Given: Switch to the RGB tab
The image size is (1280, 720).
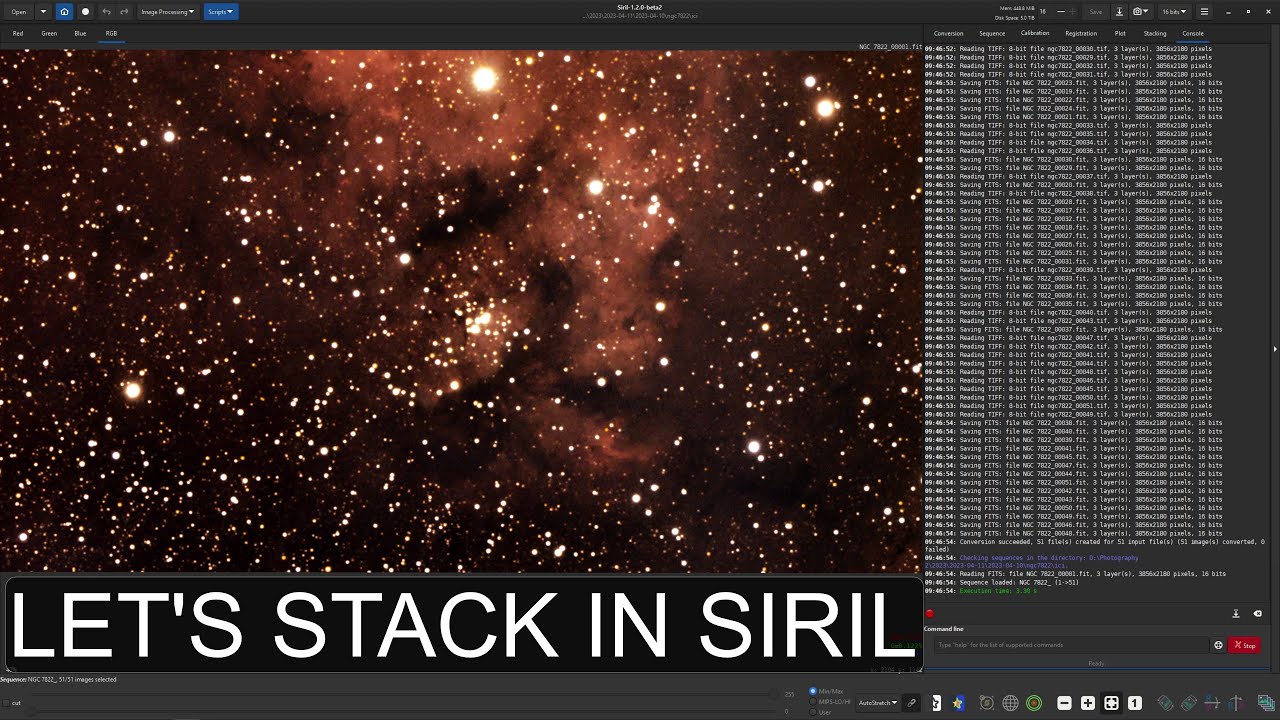Looking at the screenshot, I should click(x=111, y=33).
